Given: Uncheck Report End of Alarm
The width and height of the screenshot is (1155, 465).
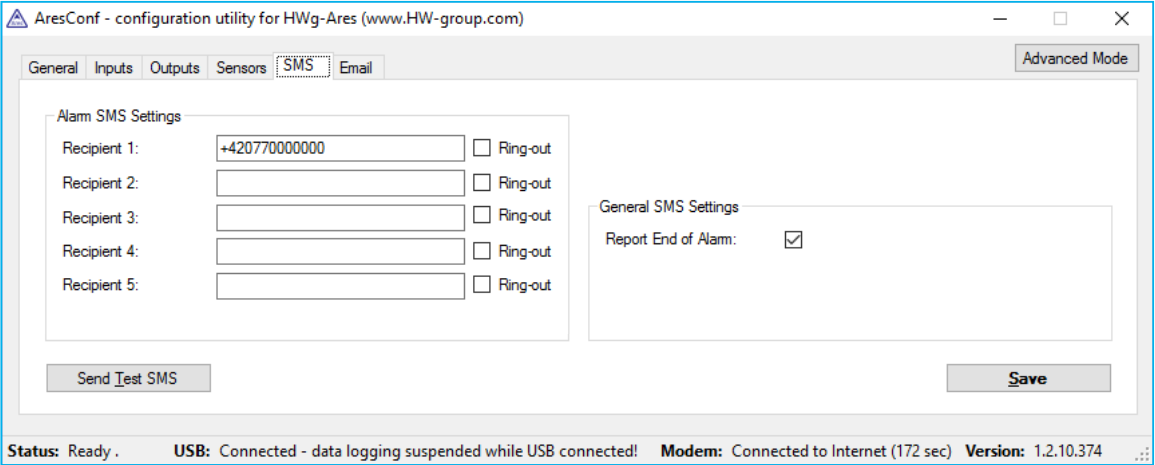Looking at the screenshot, I should pos(794,240).
